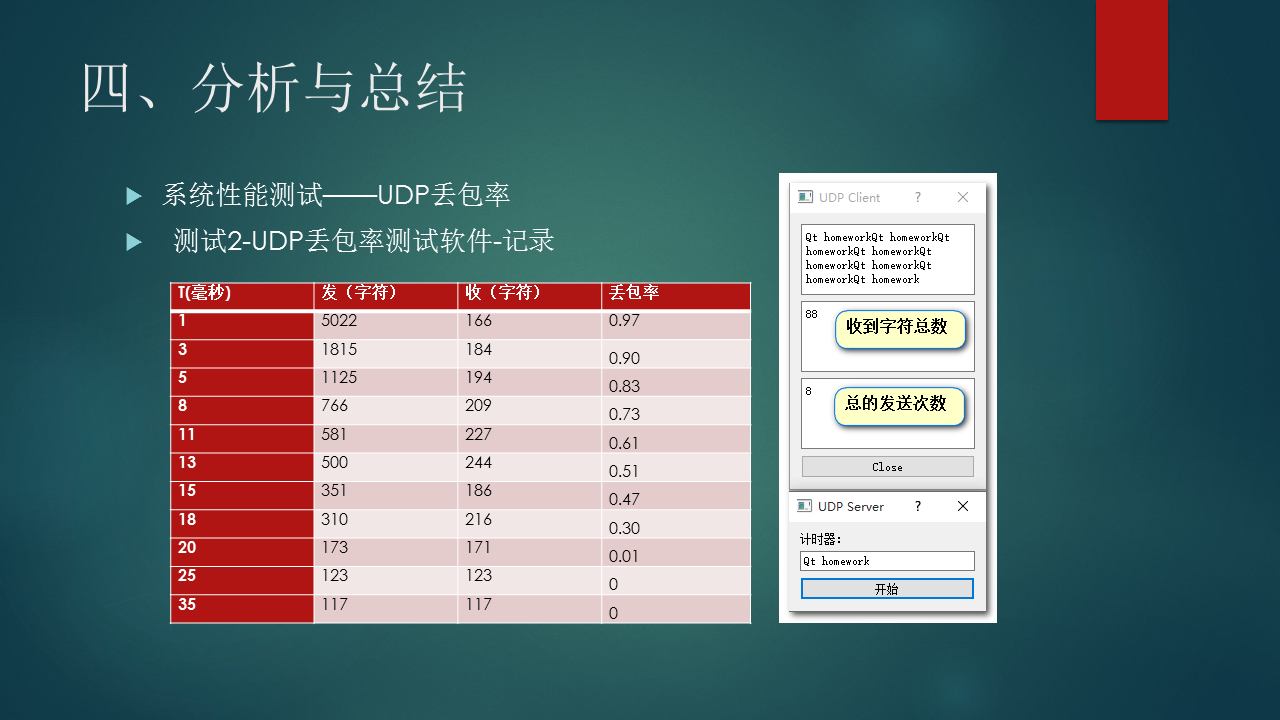Click the UDP Server title text
This screenshot has height=720, width=1280.
click(851, 506)
